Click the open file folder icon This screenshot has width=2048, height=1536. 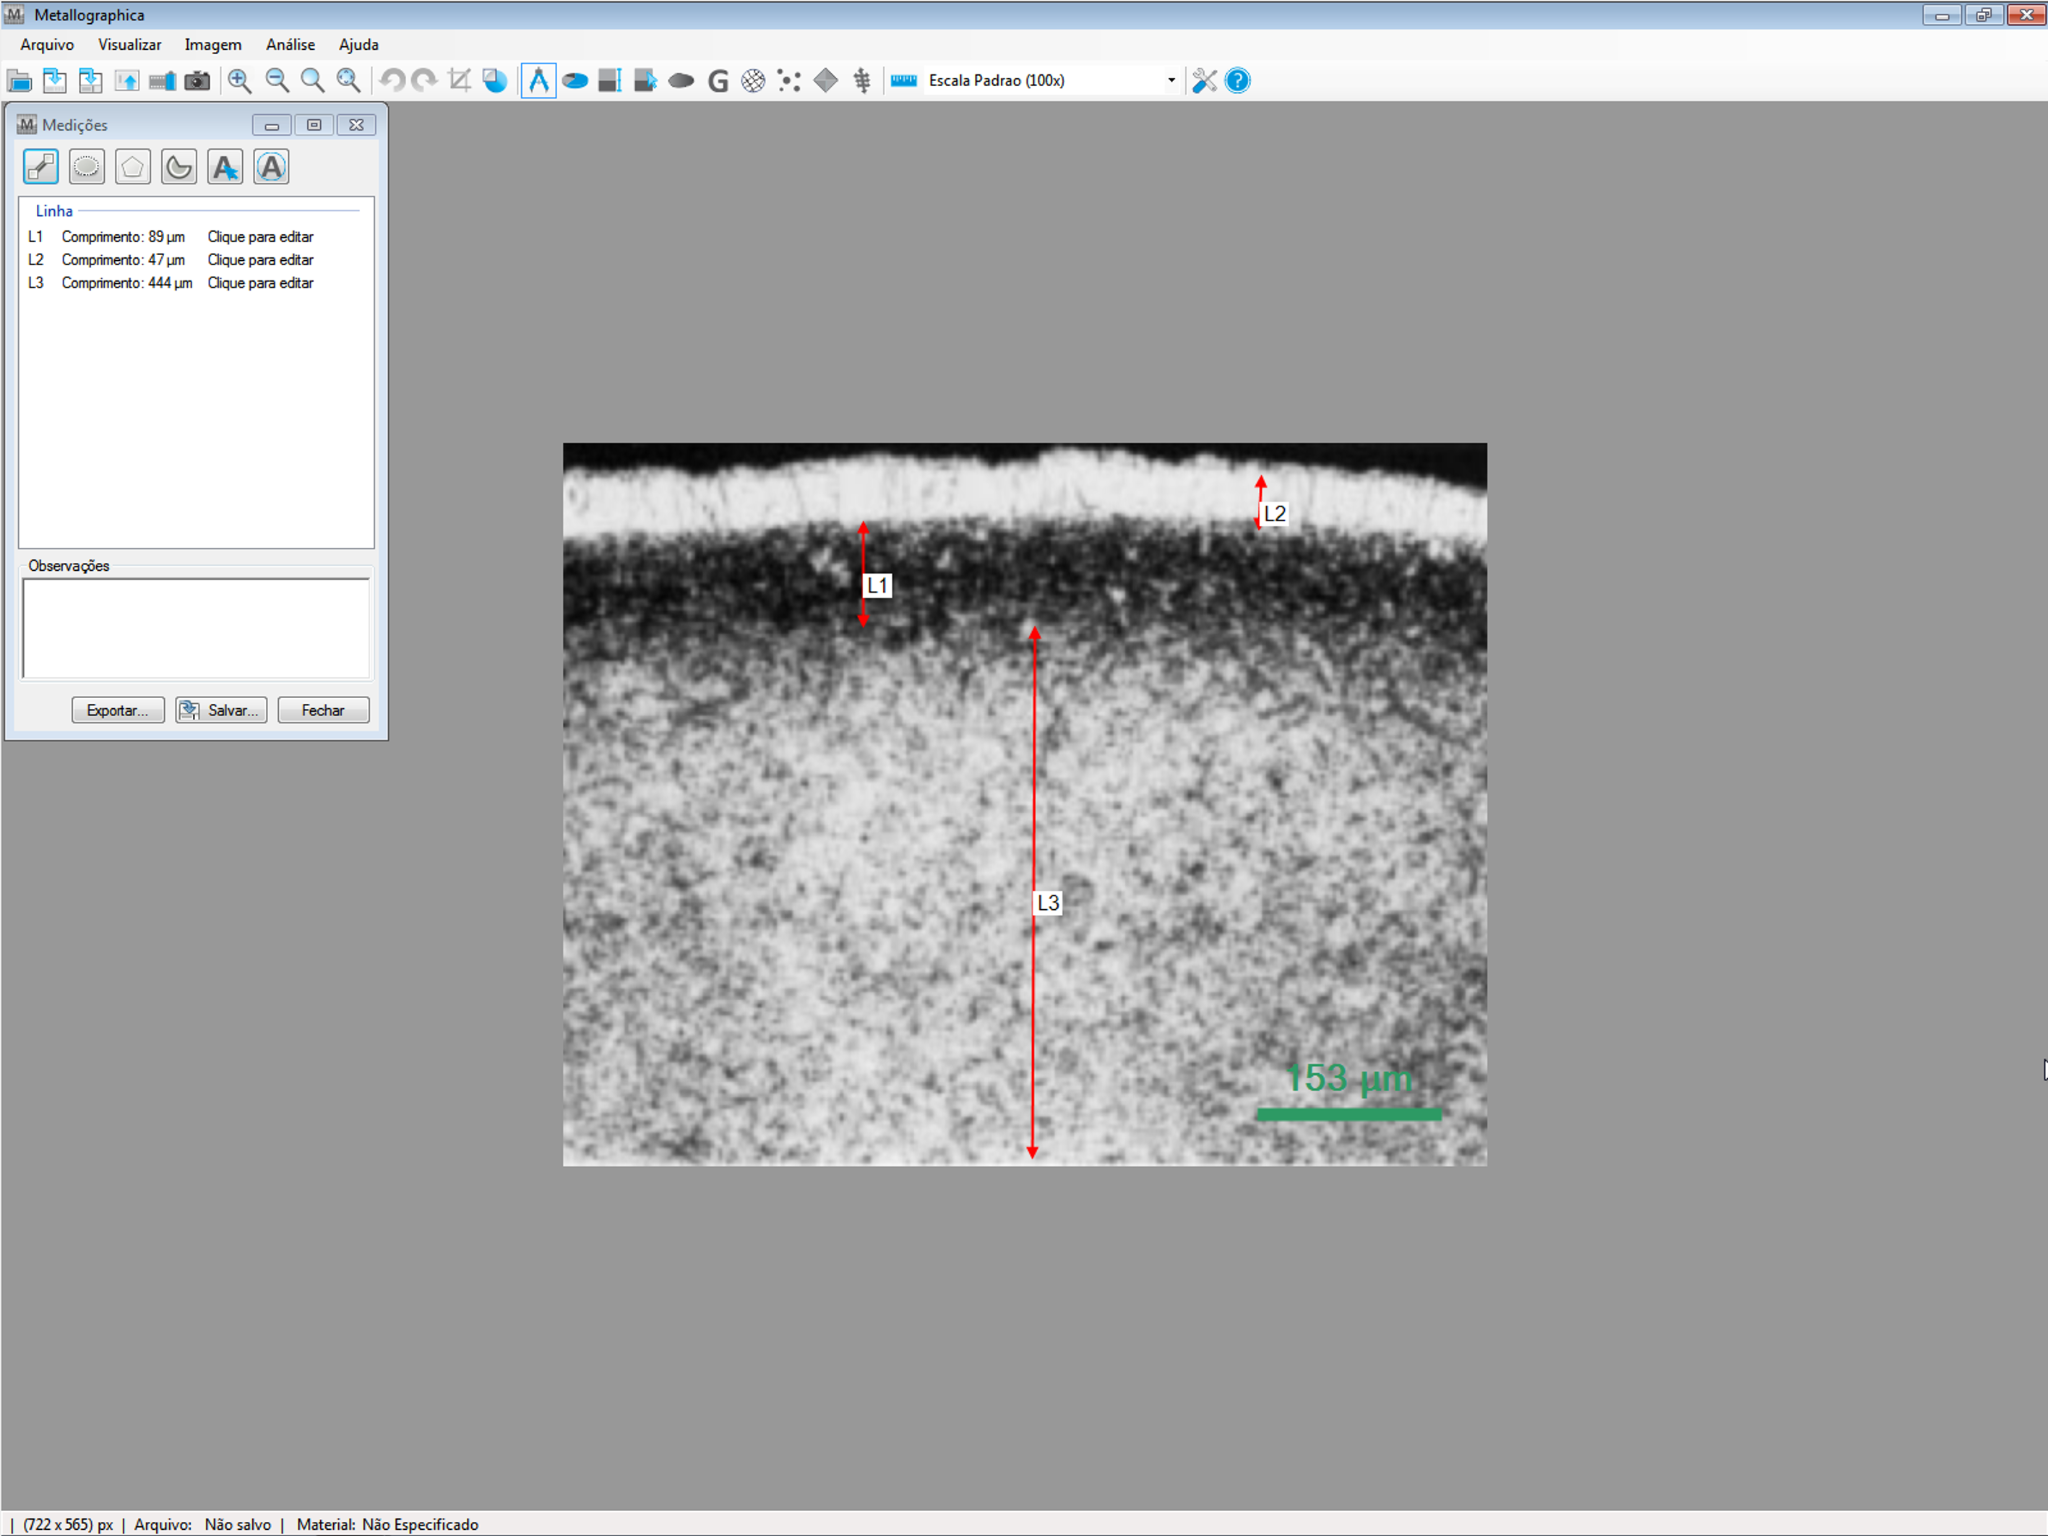(19, 81)
